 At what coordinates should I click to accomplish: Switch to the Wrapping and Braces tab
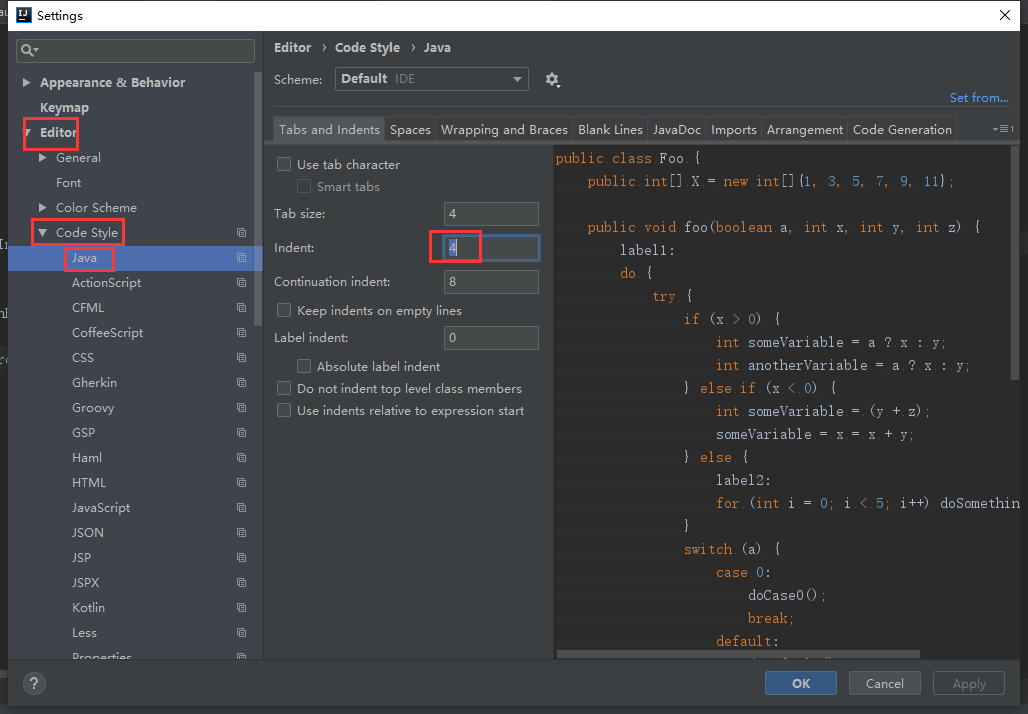504,130
